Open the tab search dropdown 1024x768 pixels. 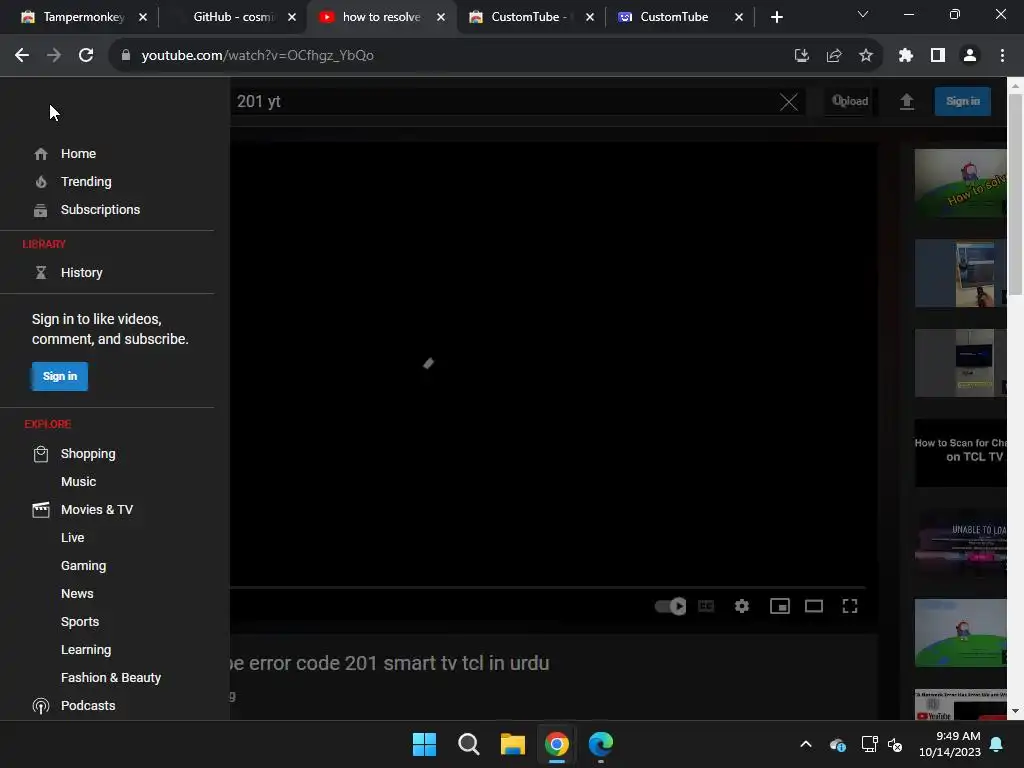[x=862, y=14]
